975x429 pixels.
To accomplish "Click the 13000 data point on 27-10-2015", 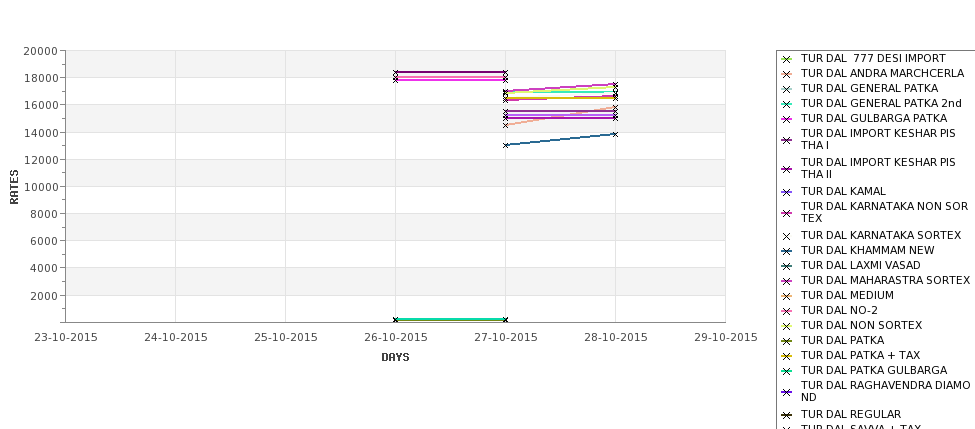I will coord(506,145).
